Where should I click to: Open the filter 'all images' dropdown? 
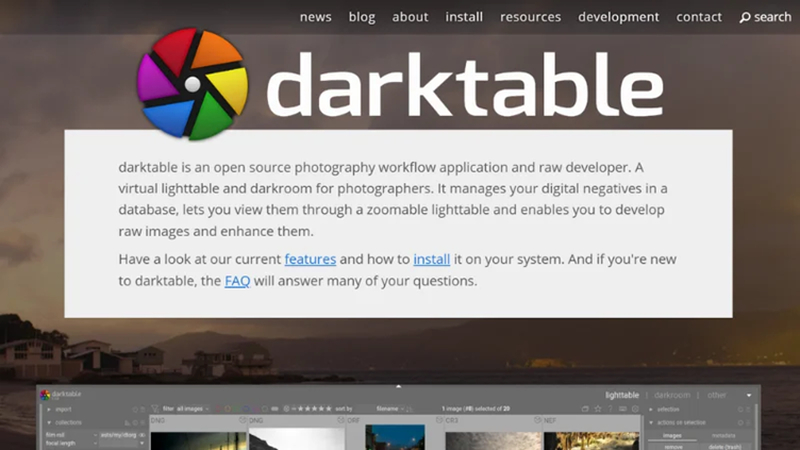pyautogui.click(x=193, y=409)
